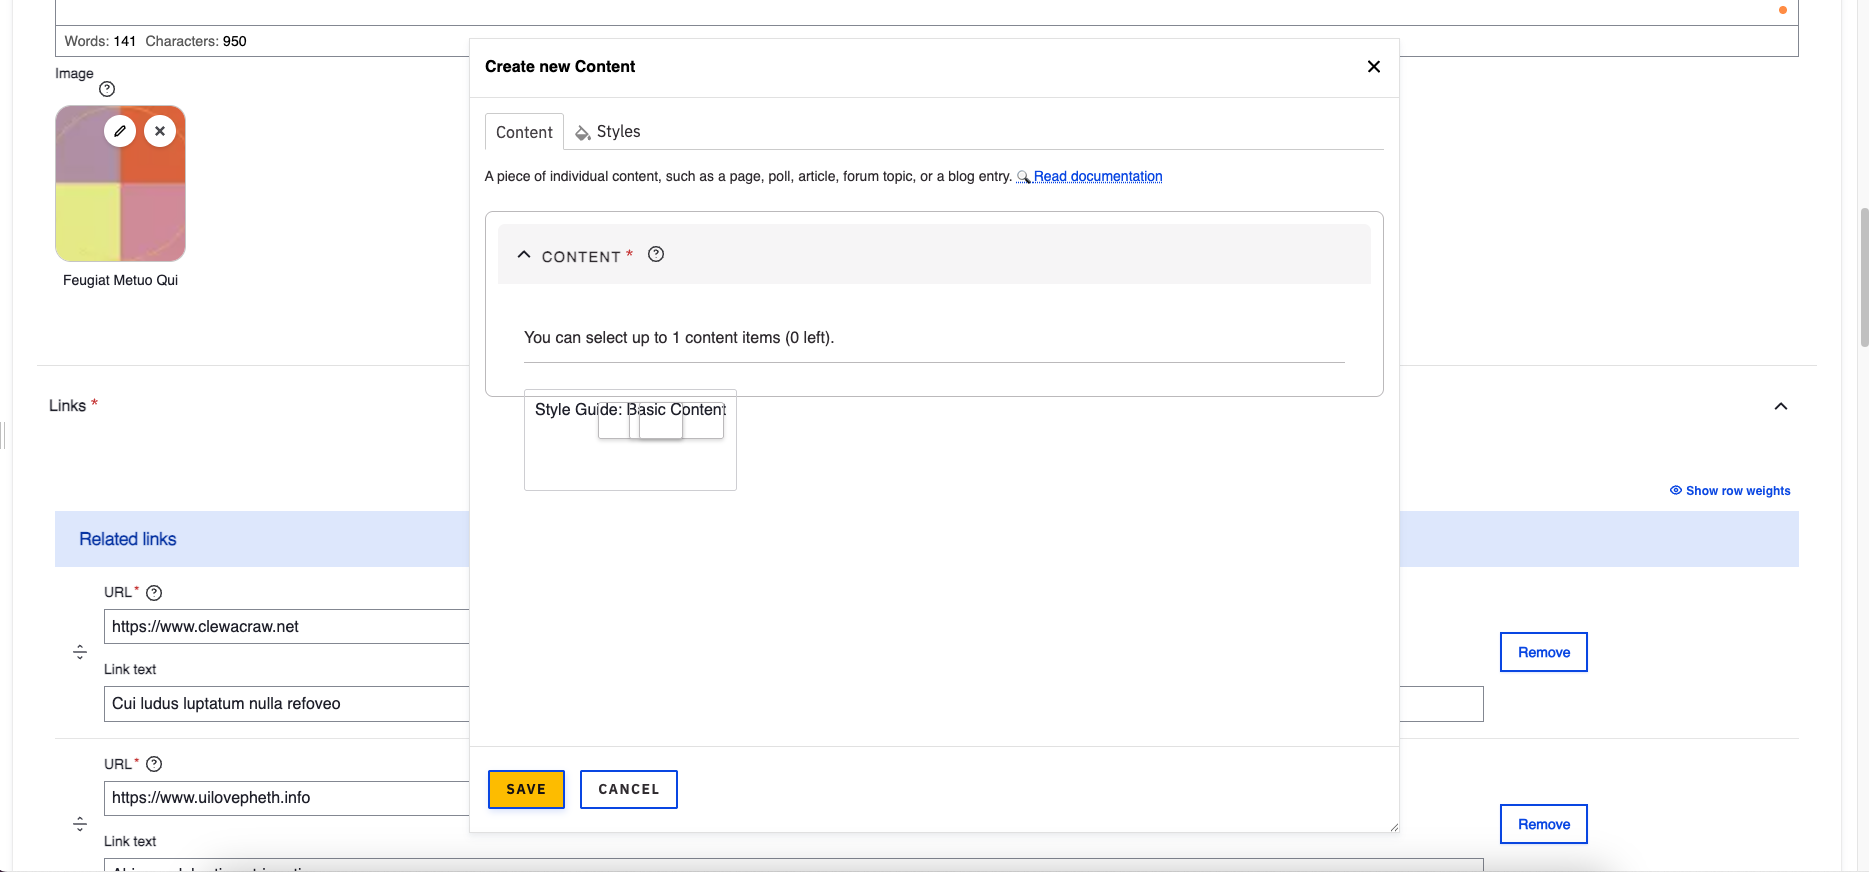Close the Create new Content dialog

[x=1373, y=66]
